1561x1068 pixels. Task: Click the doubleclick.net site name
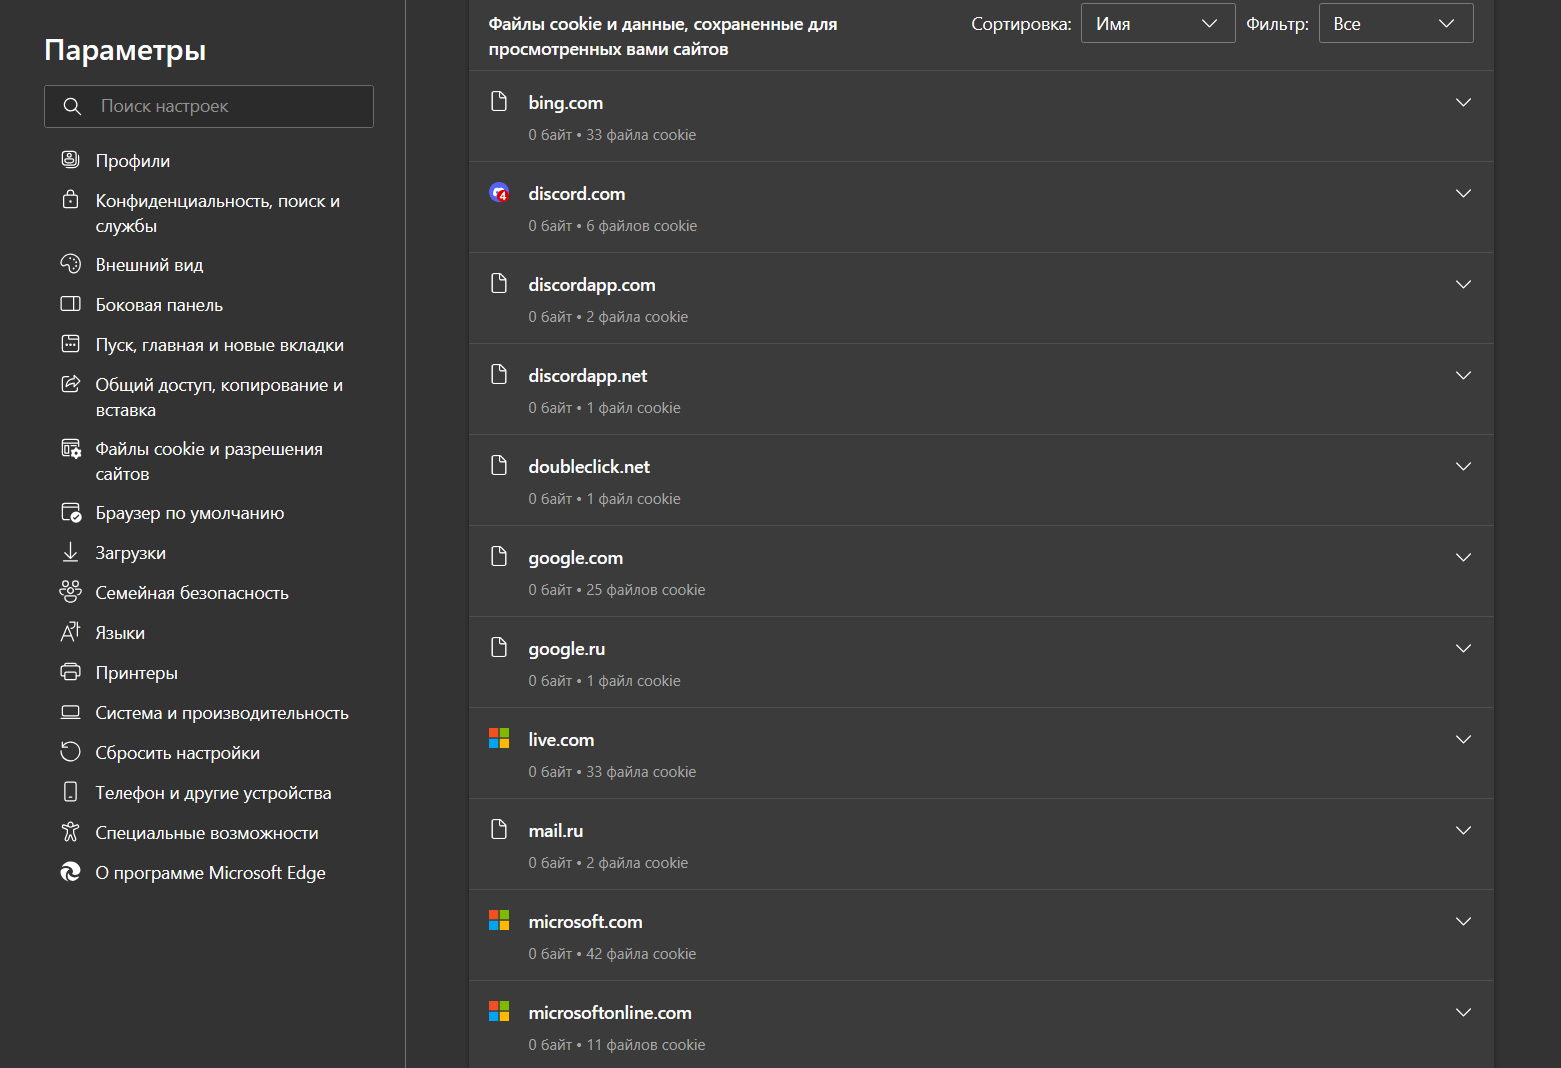tap(589, 466)
